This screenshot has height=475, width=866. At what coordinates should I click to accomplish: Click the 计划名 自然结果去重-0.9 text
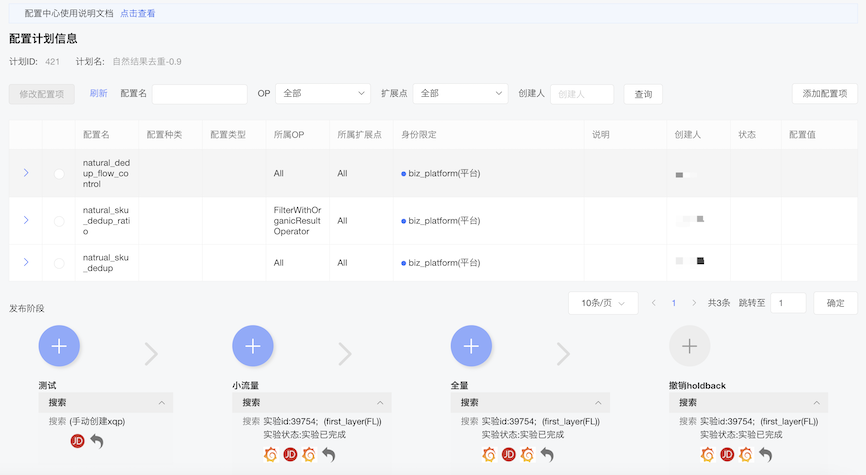(129, 61)
